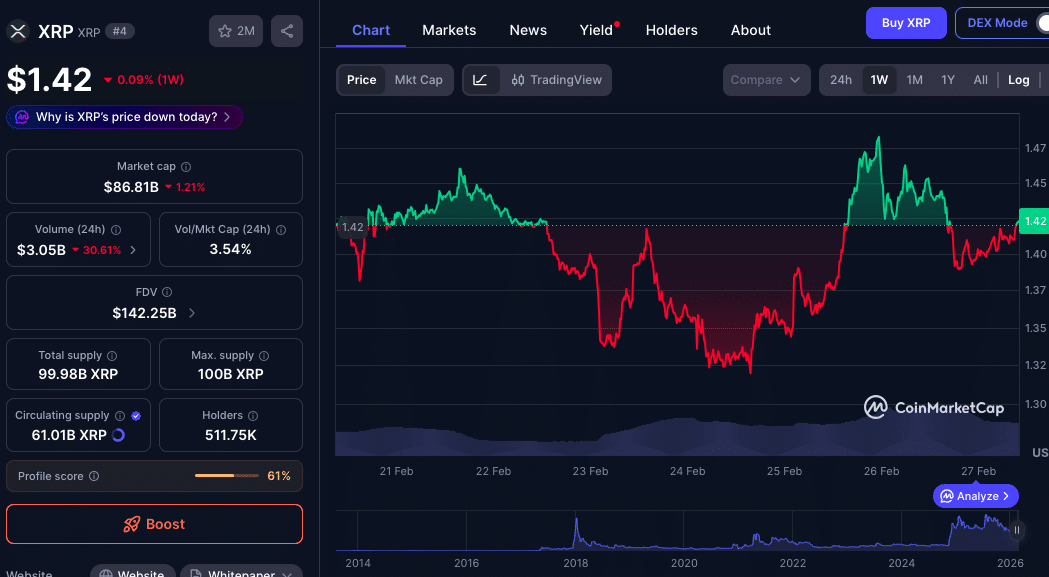This screenshot has height=577, width=1049.
Task: Select Mkt Cap chart toggle
Action: (x=419, y=80)
